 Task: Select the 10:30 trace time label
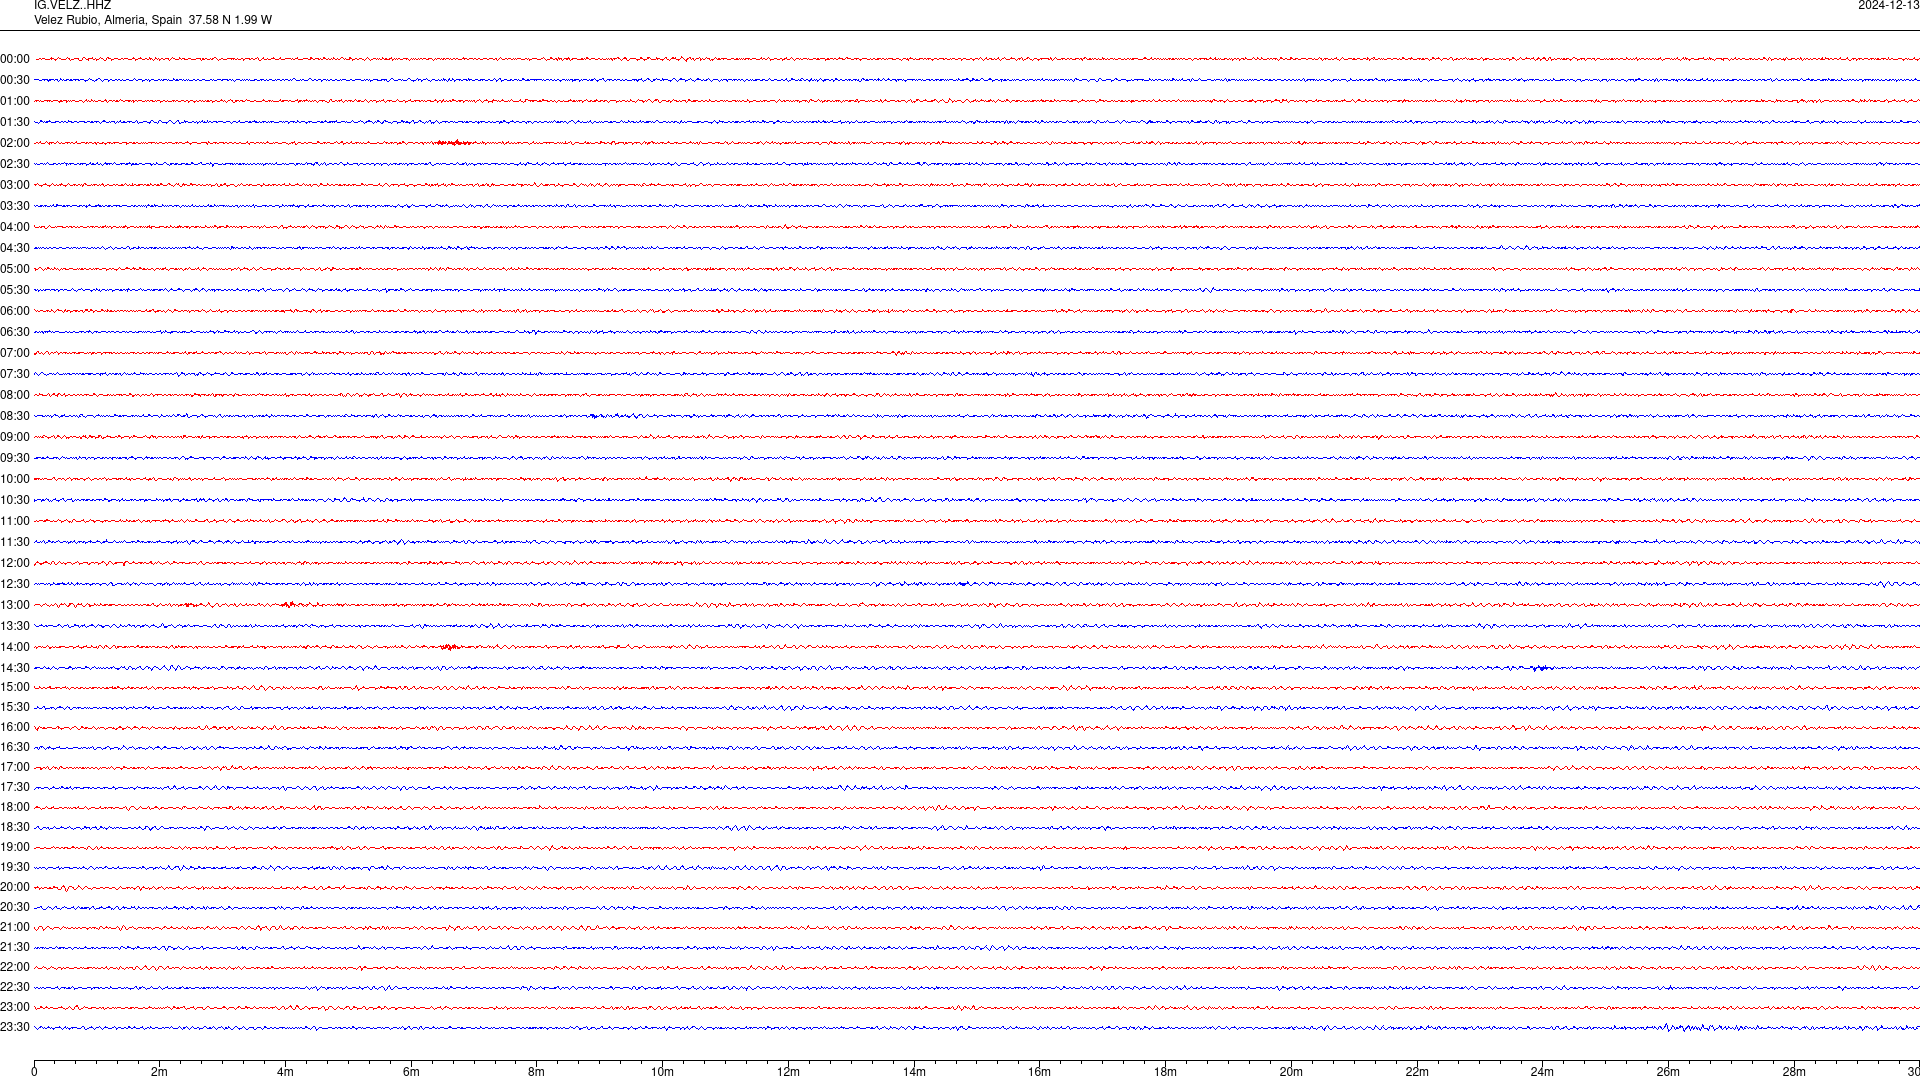[15, 500]
